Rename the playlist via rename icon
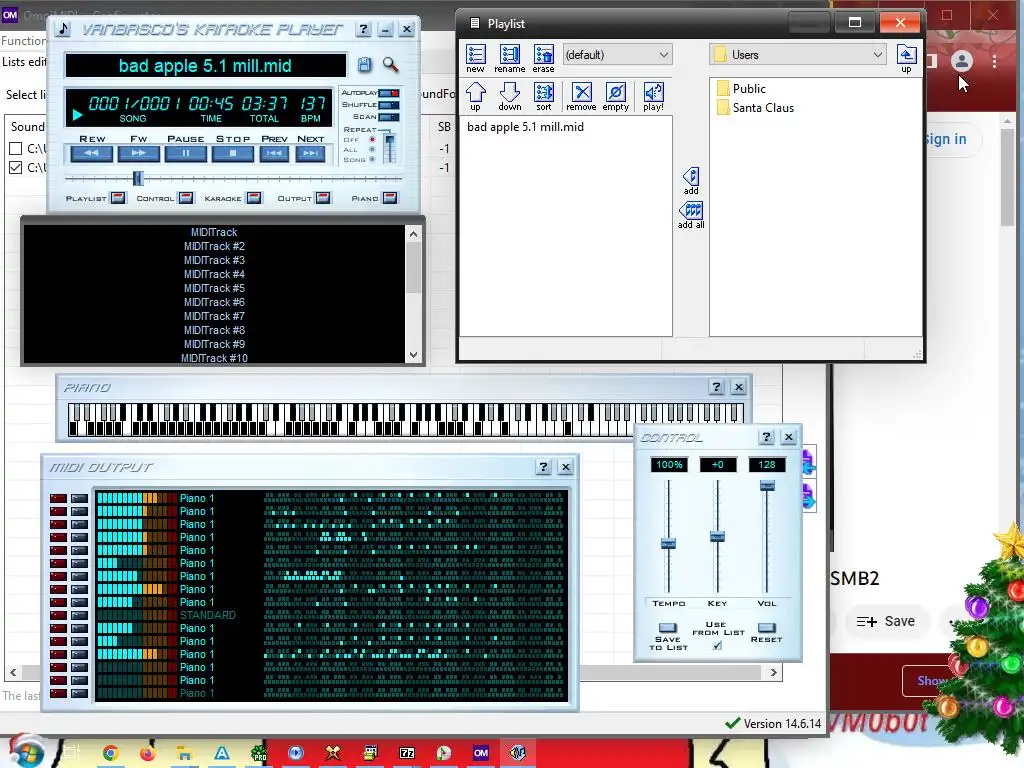The image size is (1024, 768). click(509, 58)
